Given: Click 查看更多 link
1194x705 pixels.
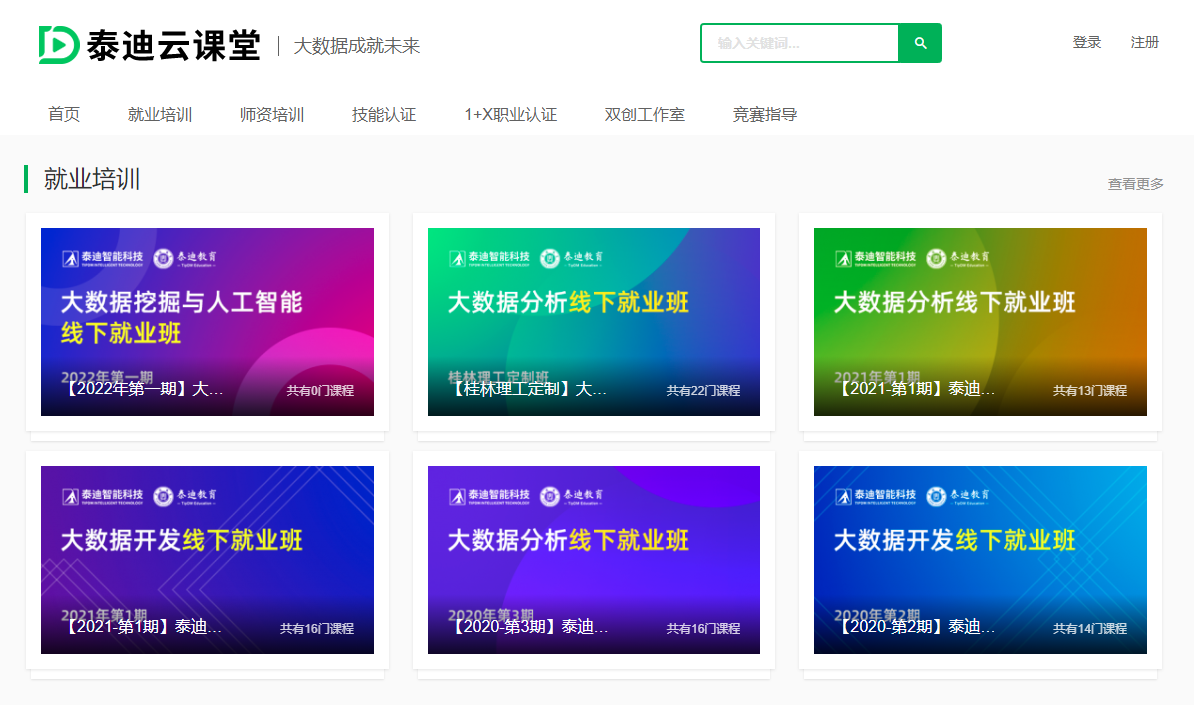Looking at the screenshot, I should (x=1135, y=183).
